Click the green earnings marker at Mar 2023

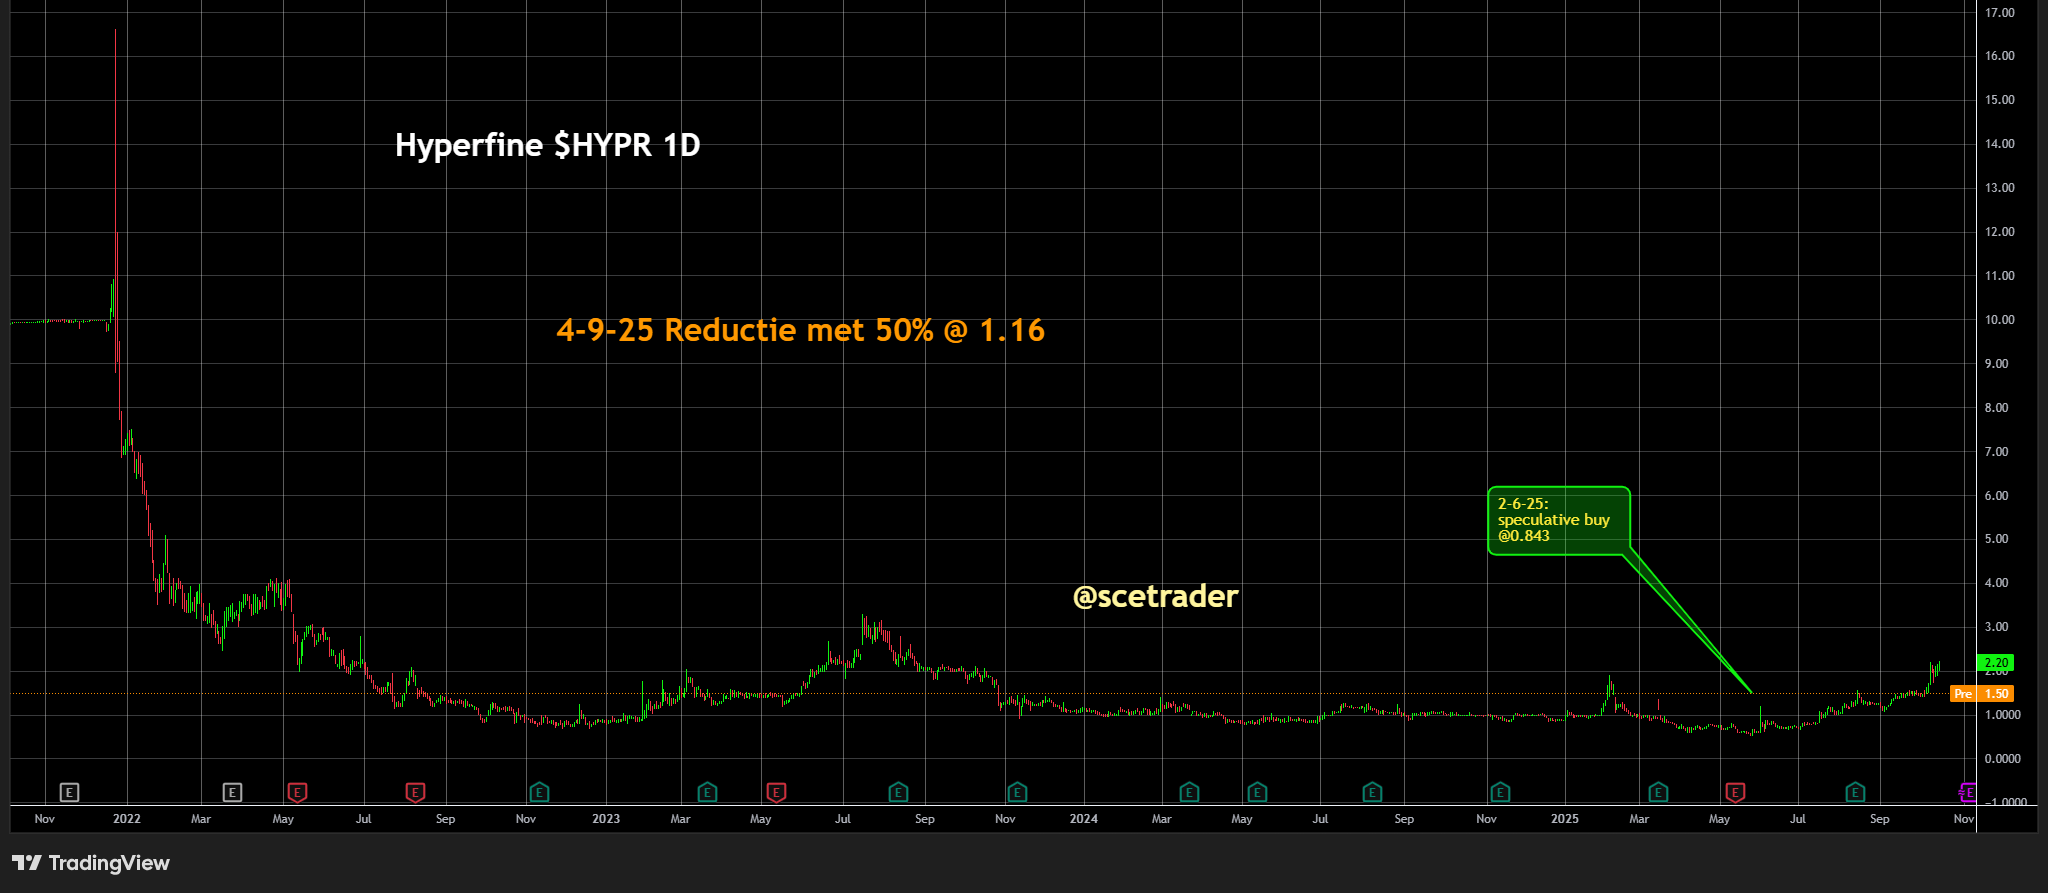point(707,792)
